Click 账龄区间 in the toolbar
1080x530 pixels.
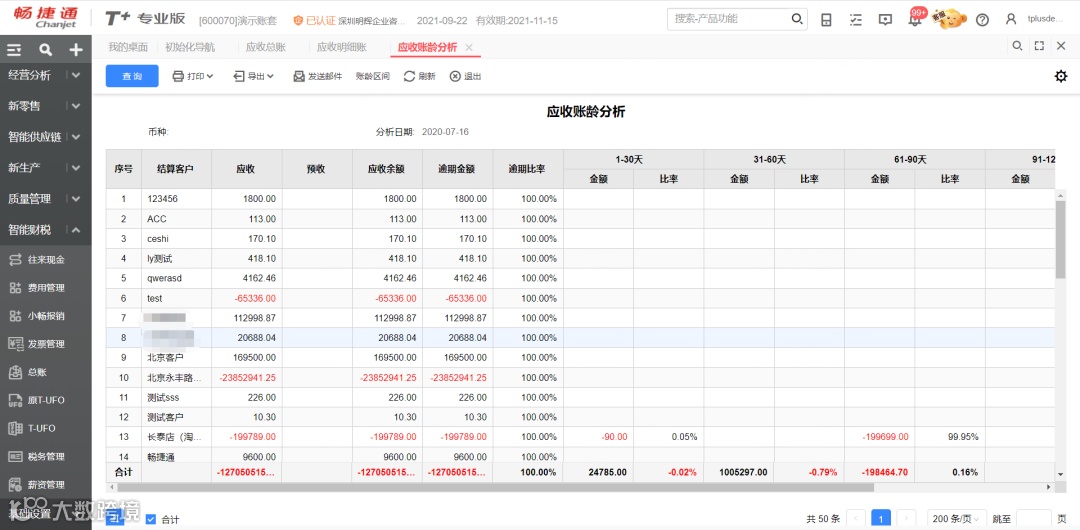373,77
